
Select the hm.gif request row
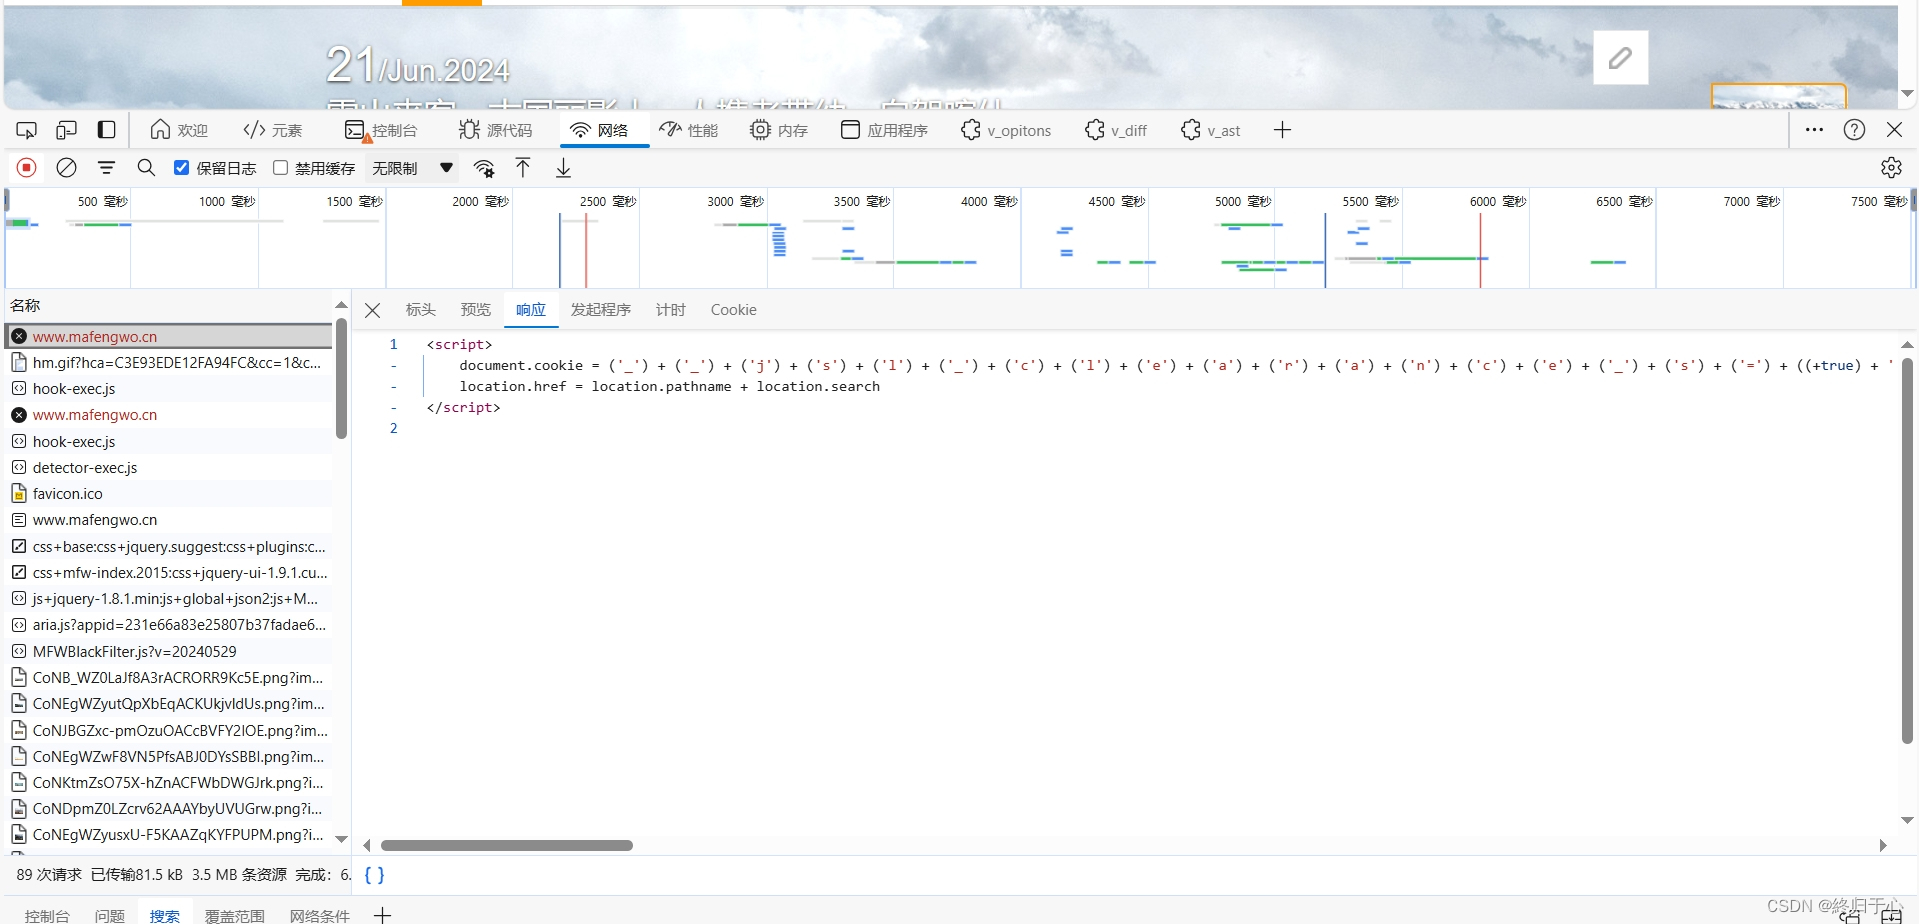point(169,363)
